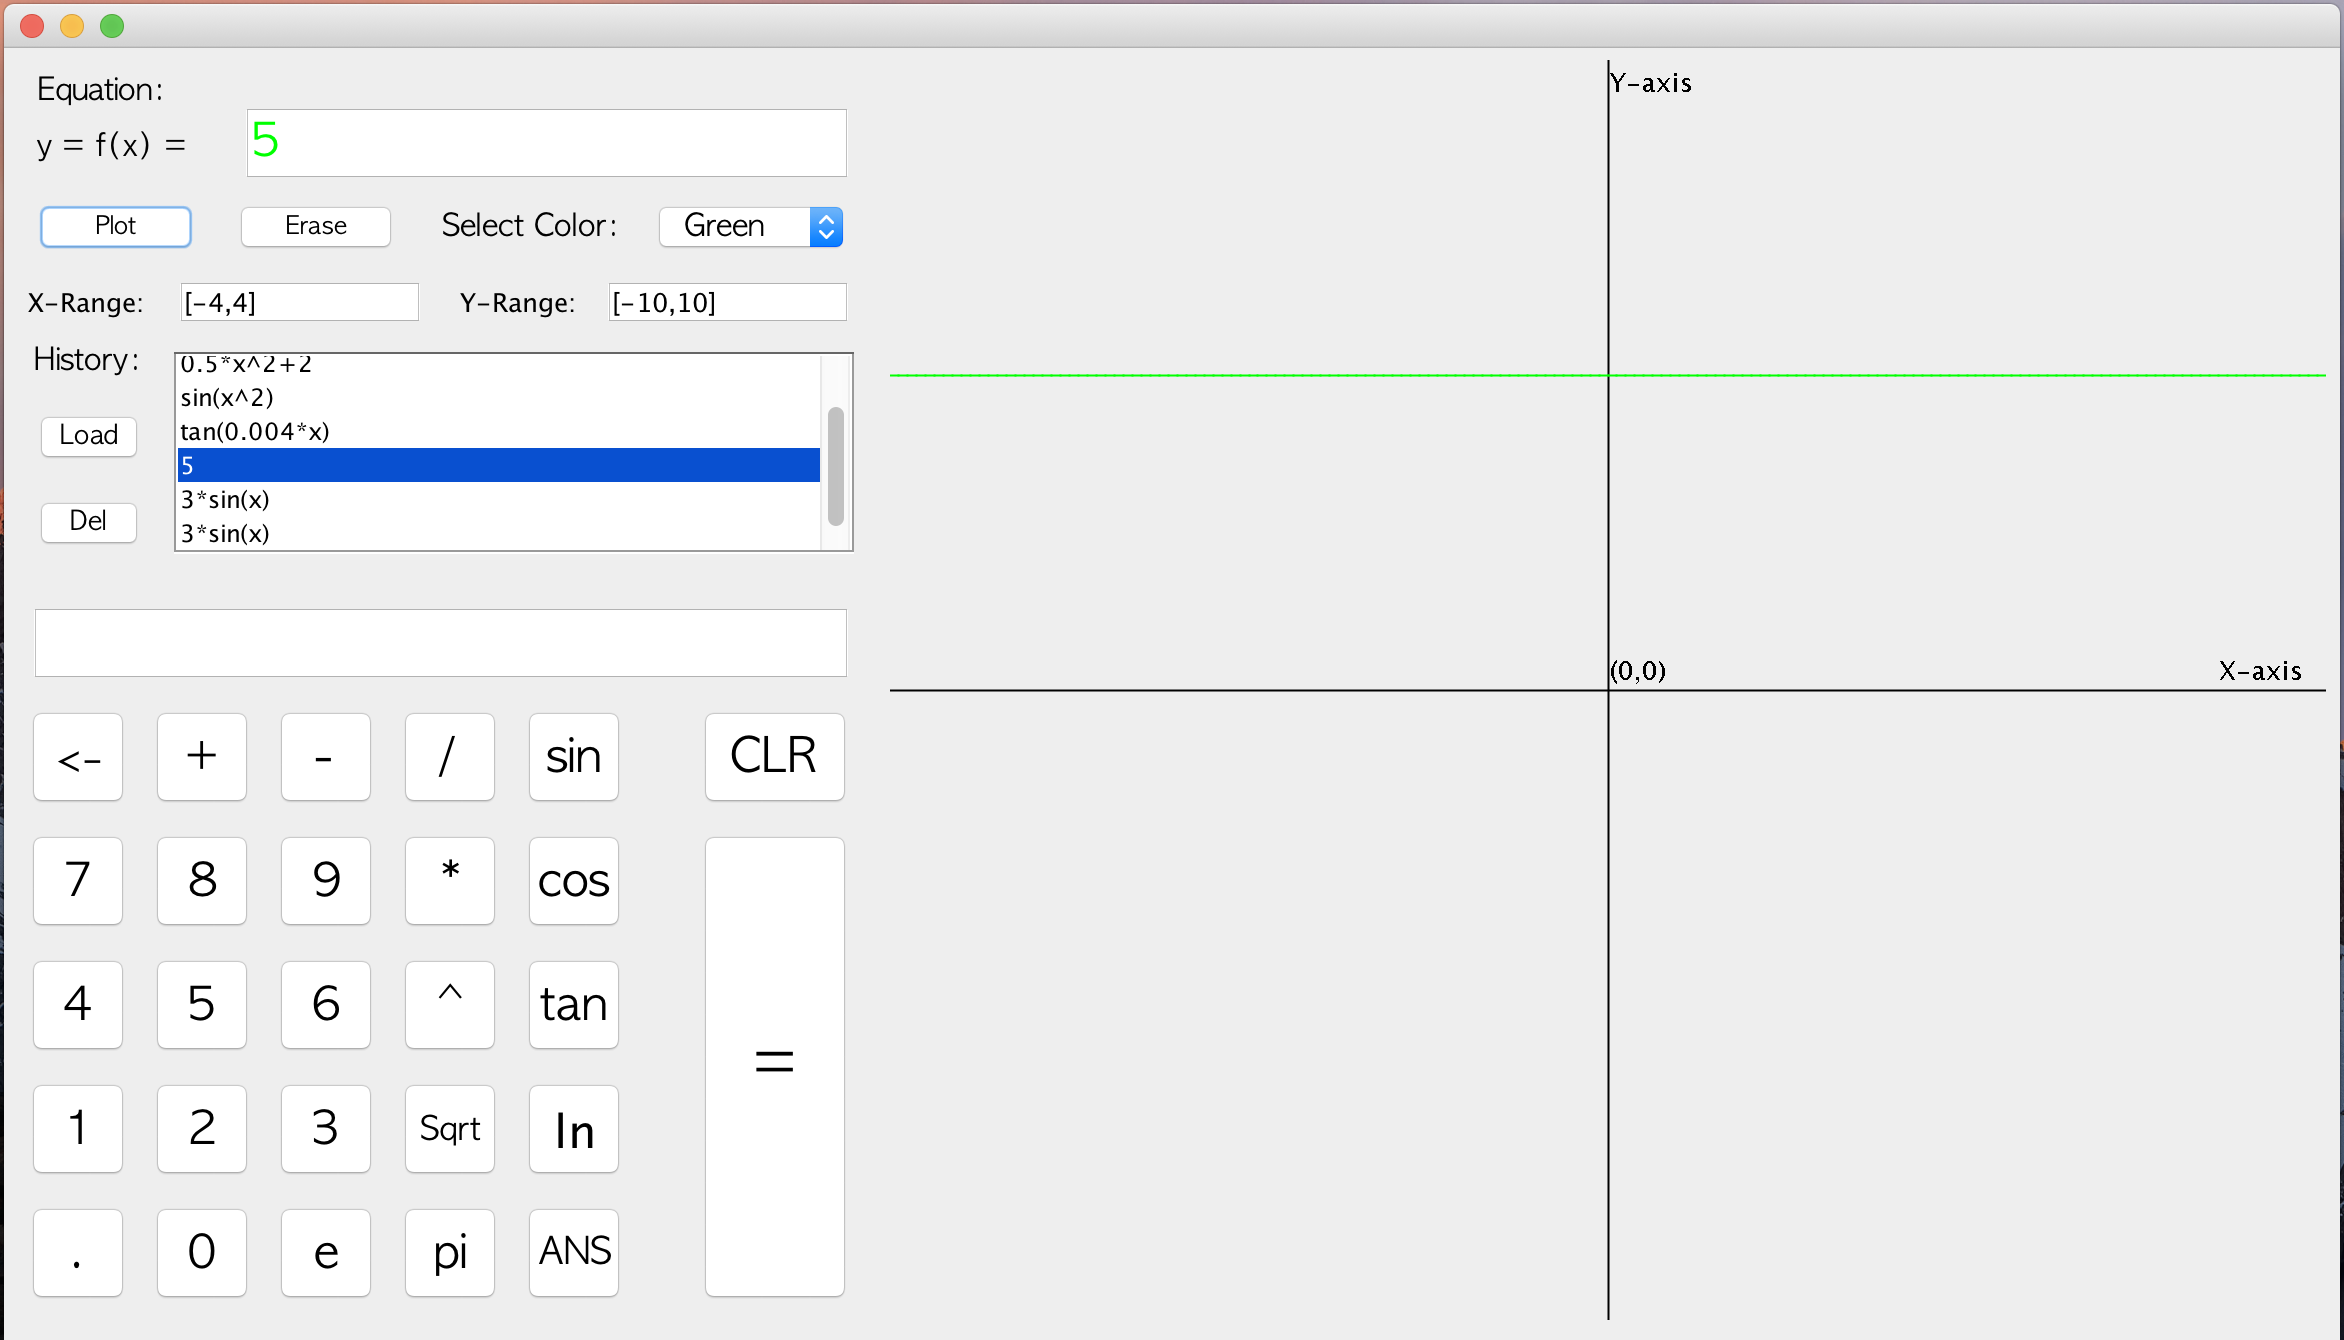Delete history entry with Del button
The width and height of the screenshot is (2344, 1340).
pos(88,521)
